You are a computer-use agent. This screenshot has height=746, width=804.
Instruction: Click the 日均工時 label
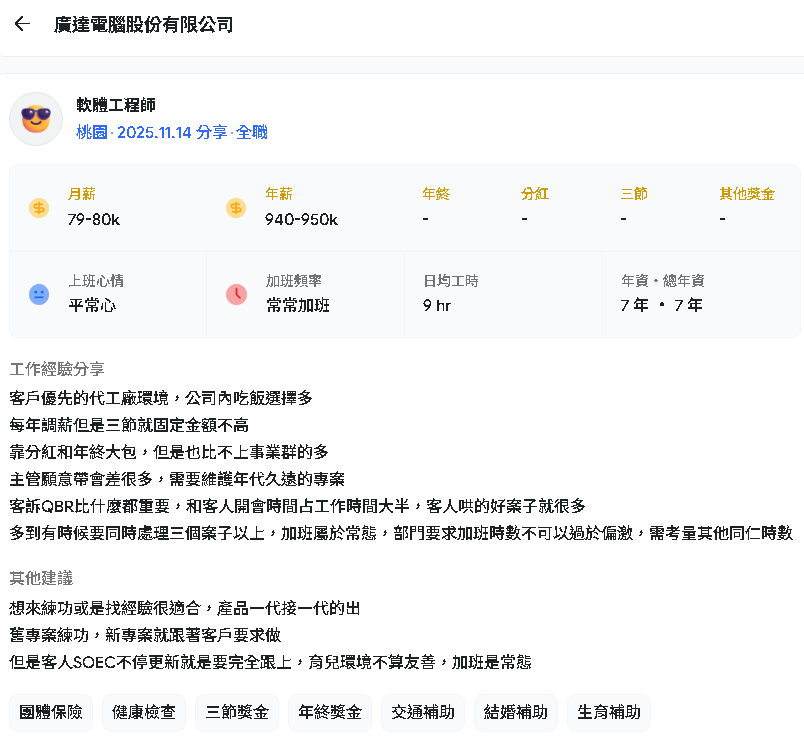pyautogui.click(x=451, y=281)
